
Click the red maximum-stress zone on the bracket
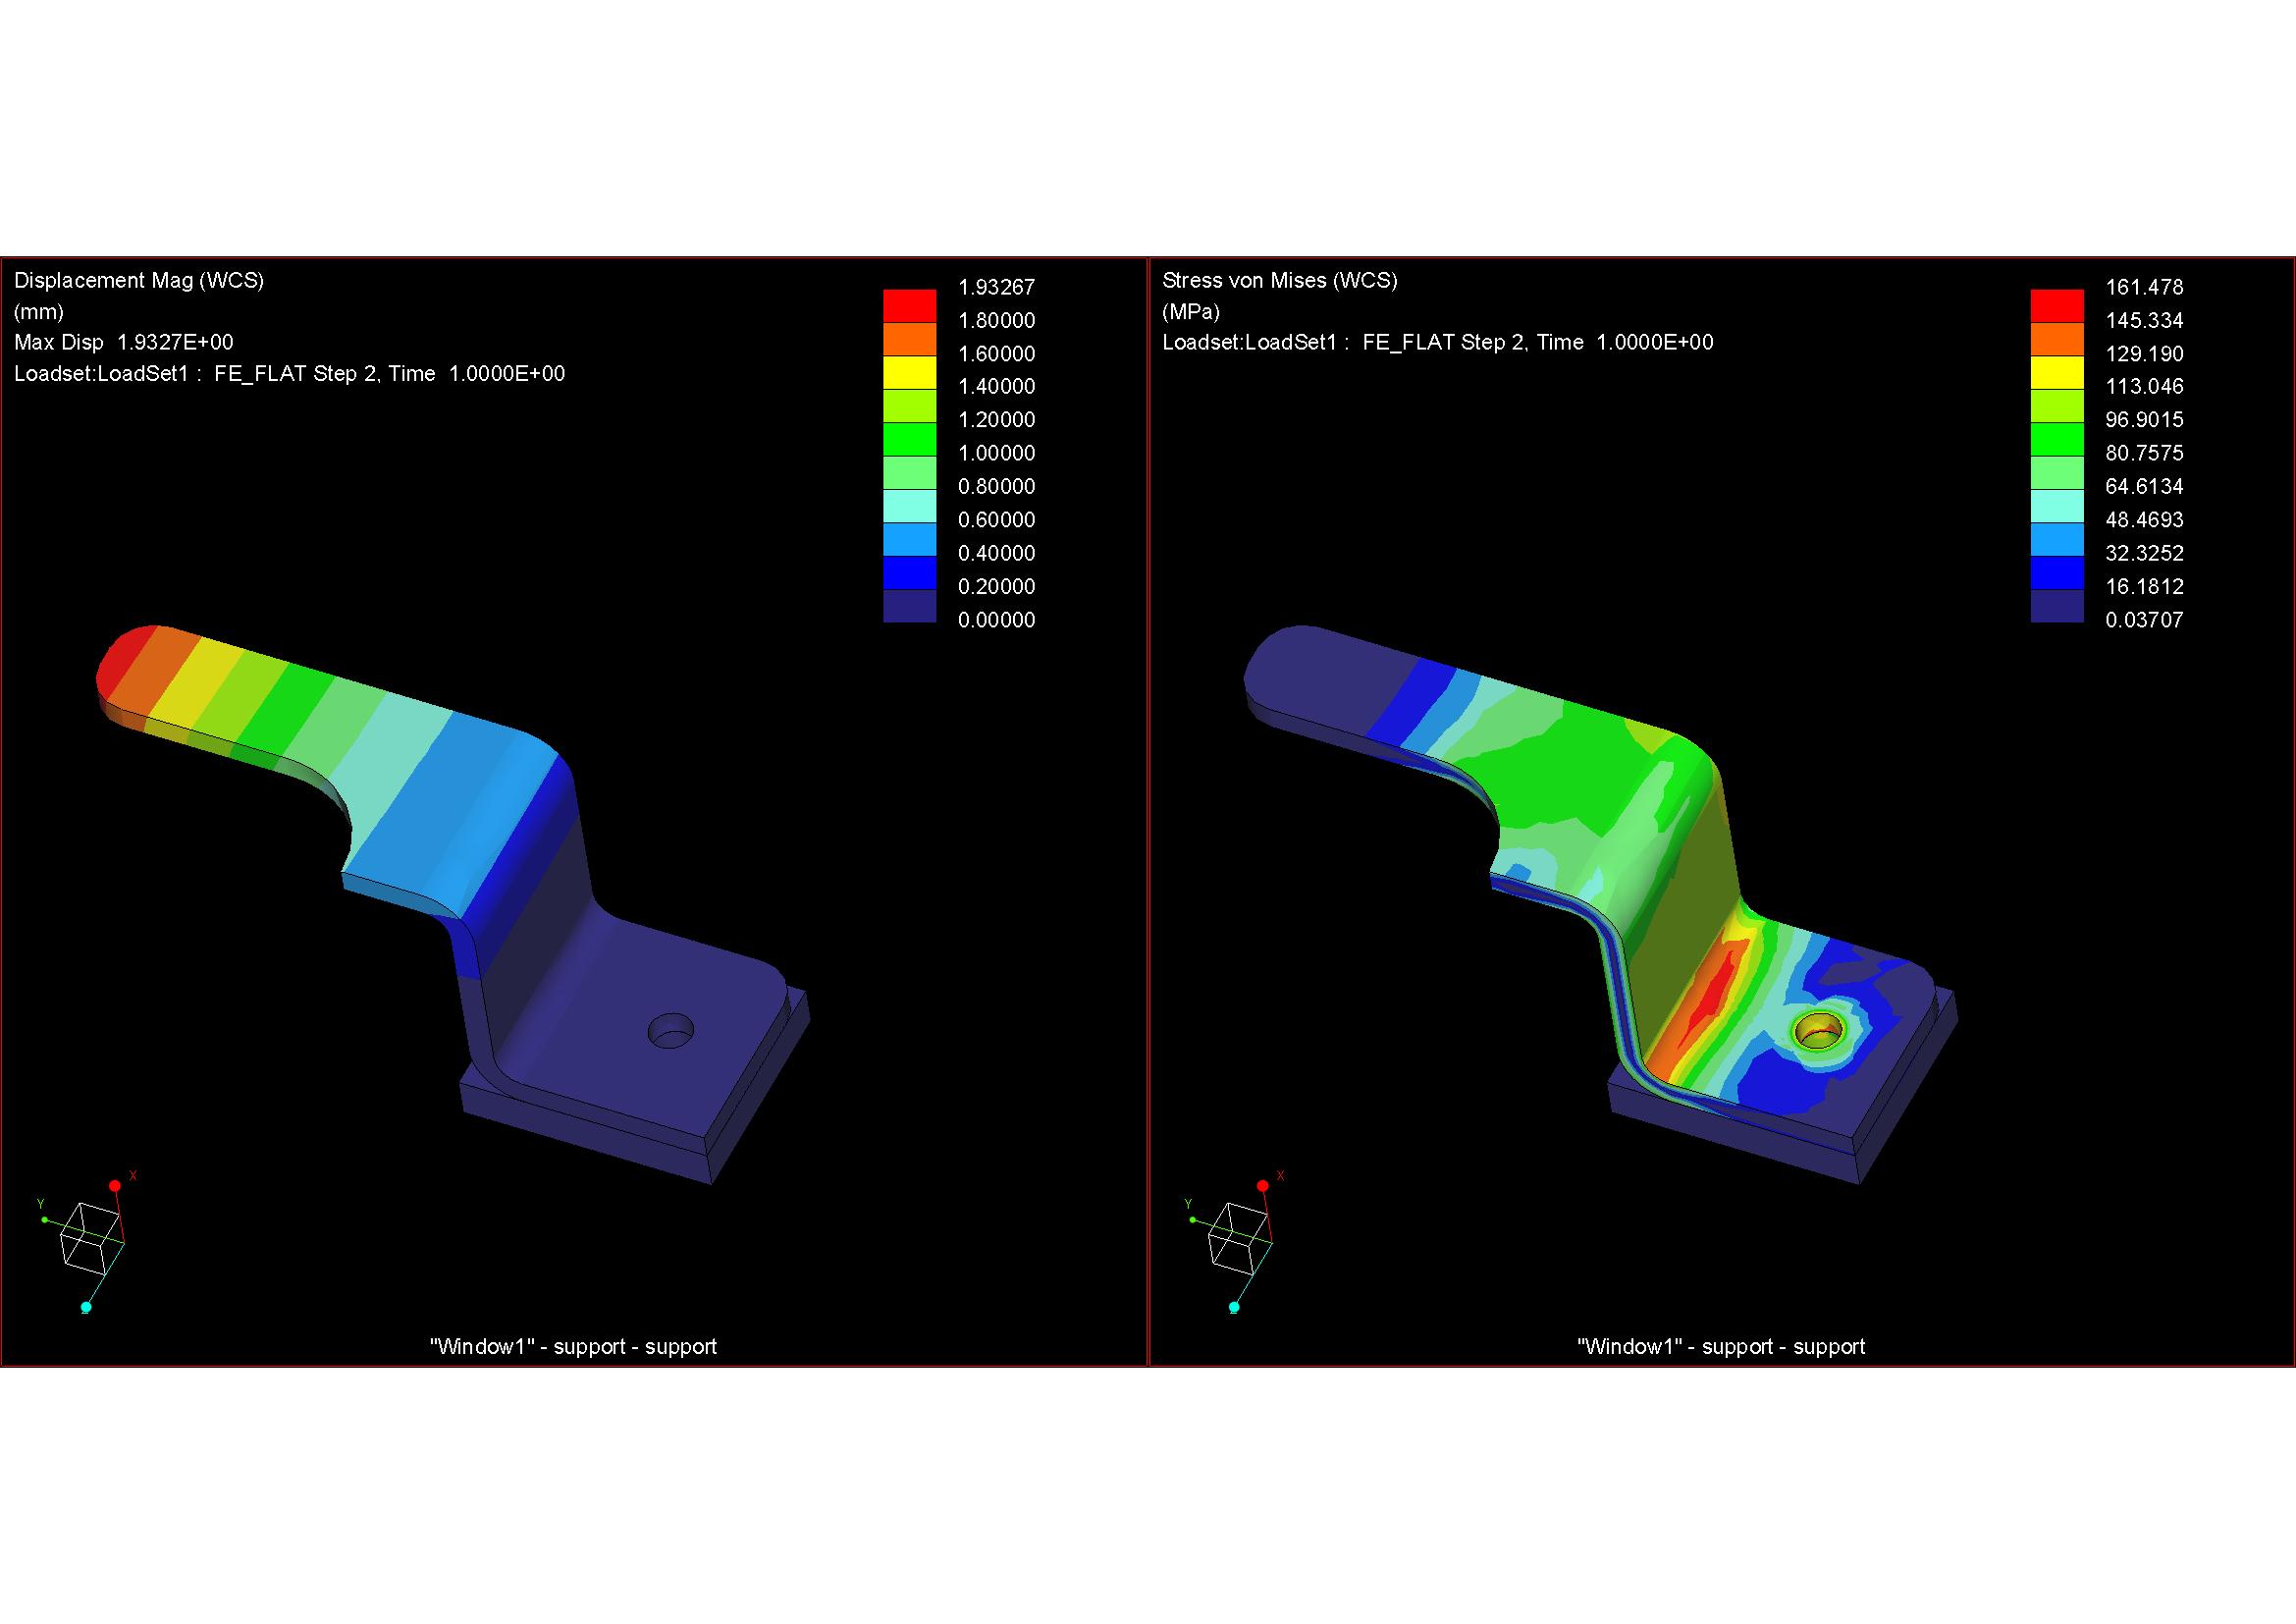point(1710,996)
